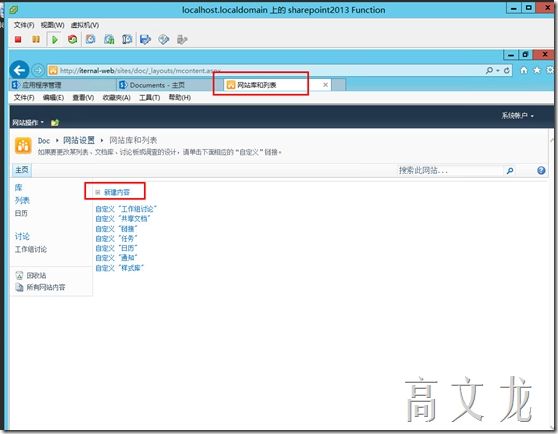
Task: Open the browser 编辑(E) menu
Action: pos(53,98)
